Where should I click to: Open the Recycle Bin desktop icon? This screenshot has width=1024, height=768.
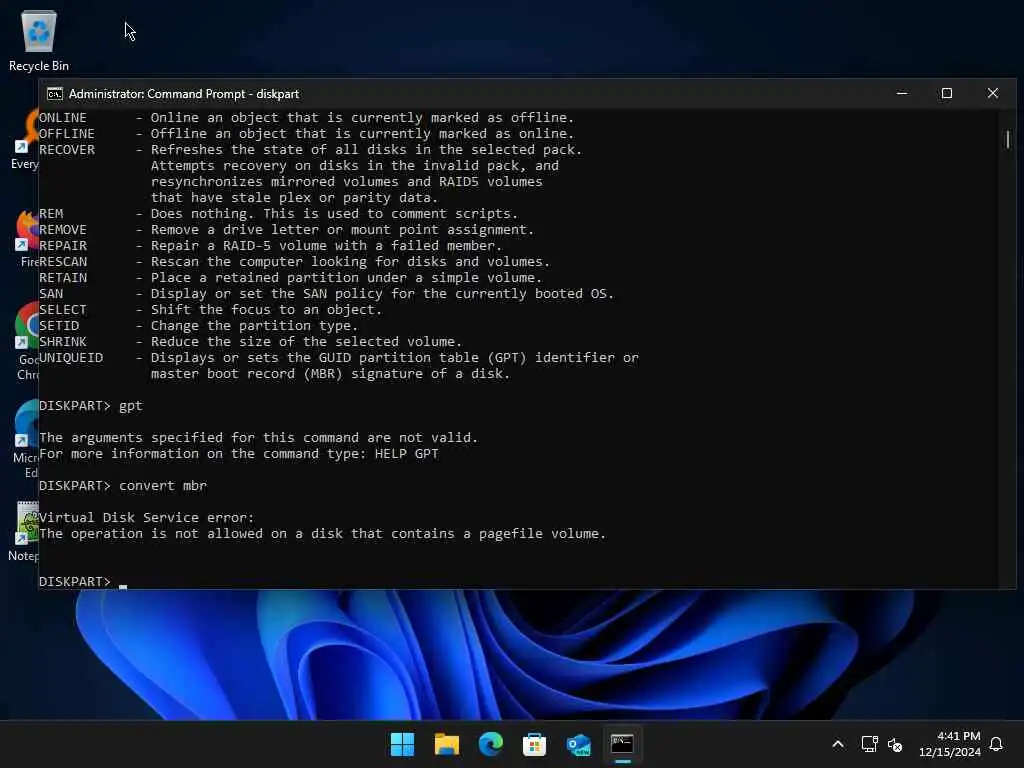(39, 40)
